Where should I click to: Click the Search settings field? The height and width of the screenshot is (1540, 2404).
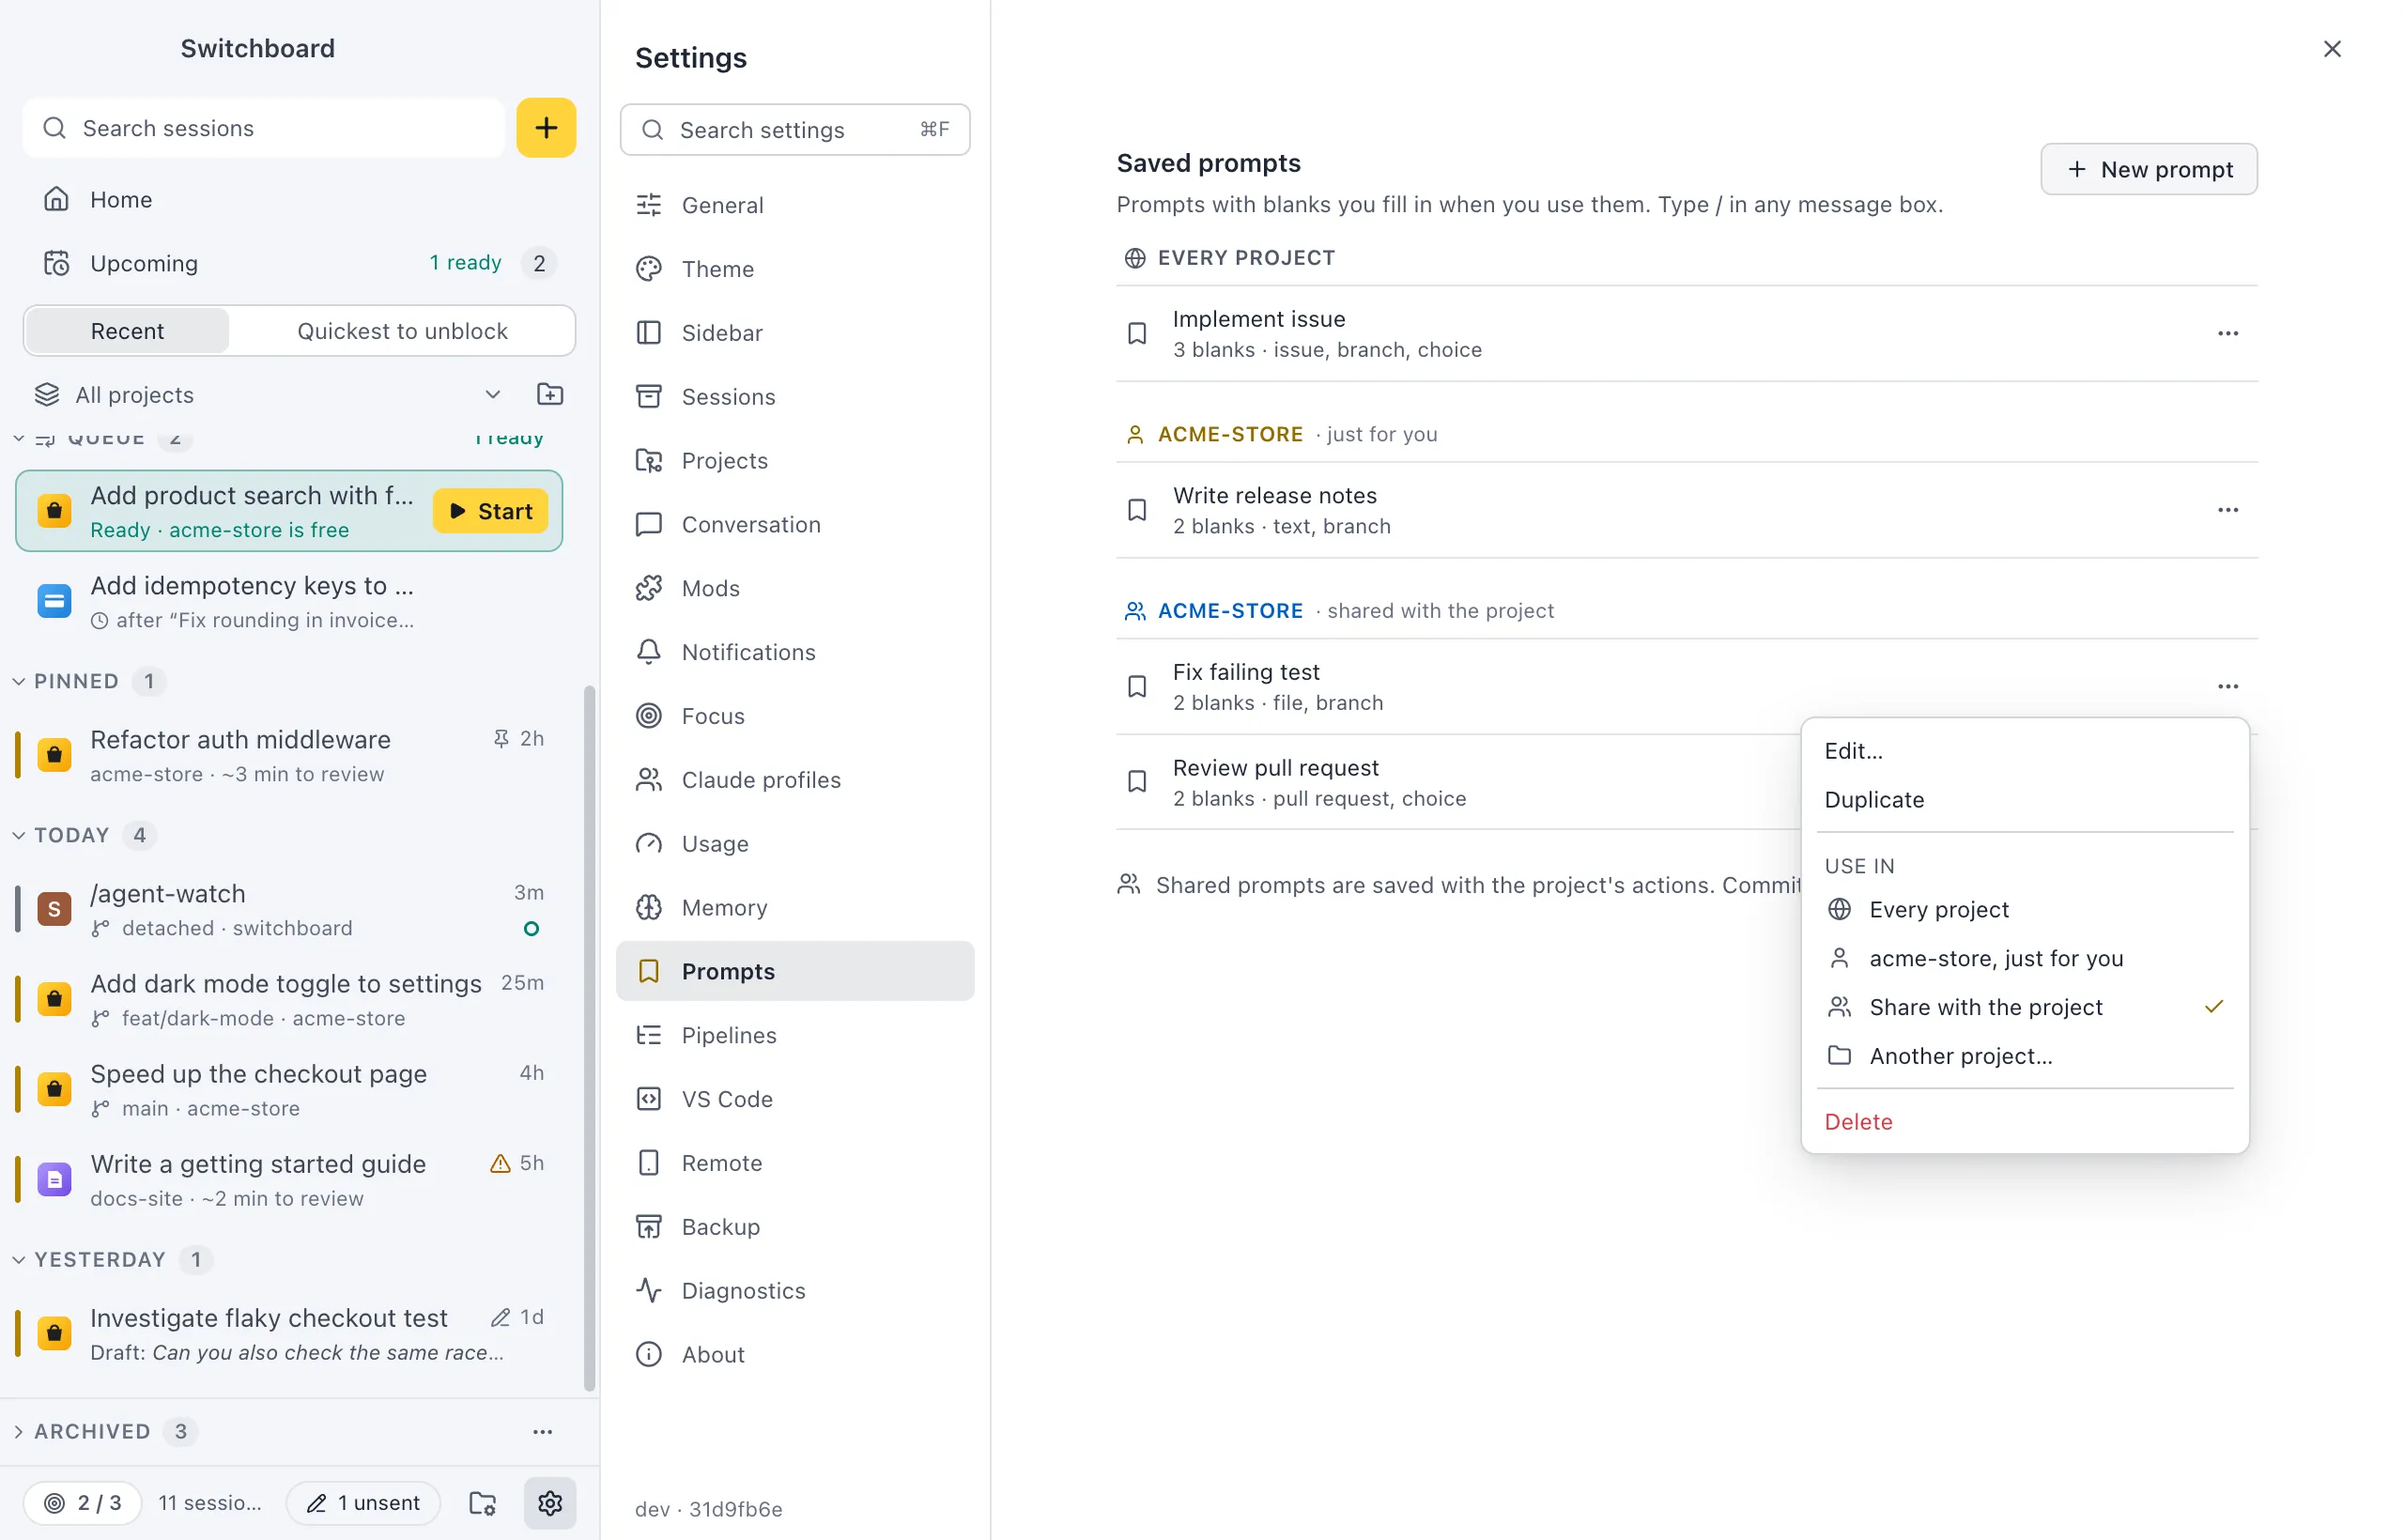pyautogui.click(x=795, y=130)
